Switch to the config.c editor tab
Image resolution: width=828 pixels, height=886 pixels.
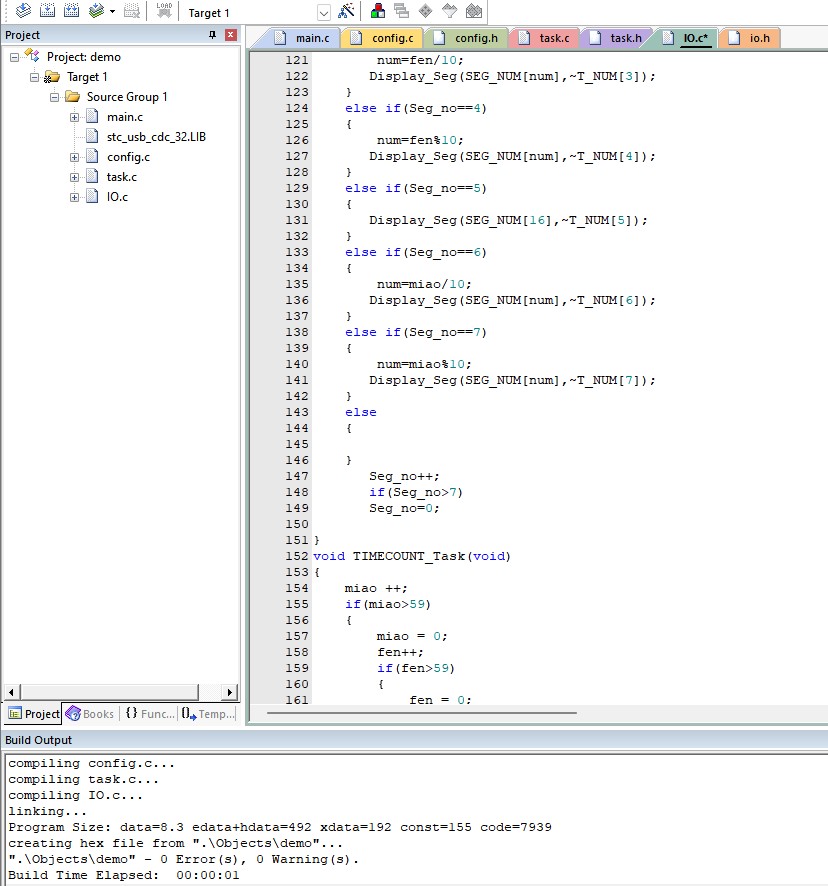(383, 38)
